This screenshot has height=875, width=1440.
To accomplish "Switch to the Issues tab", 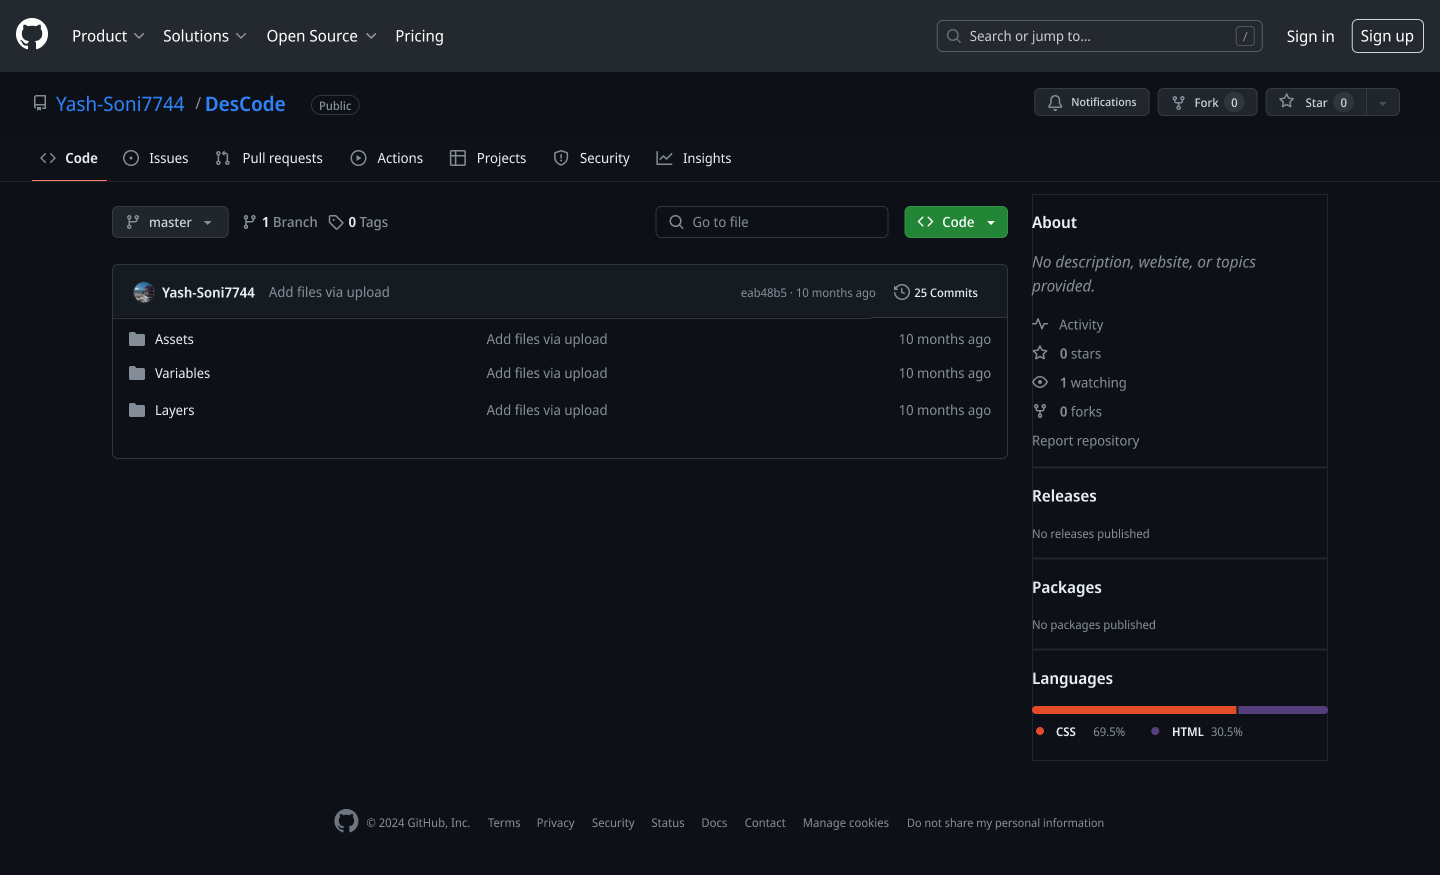I will (156, 158).
